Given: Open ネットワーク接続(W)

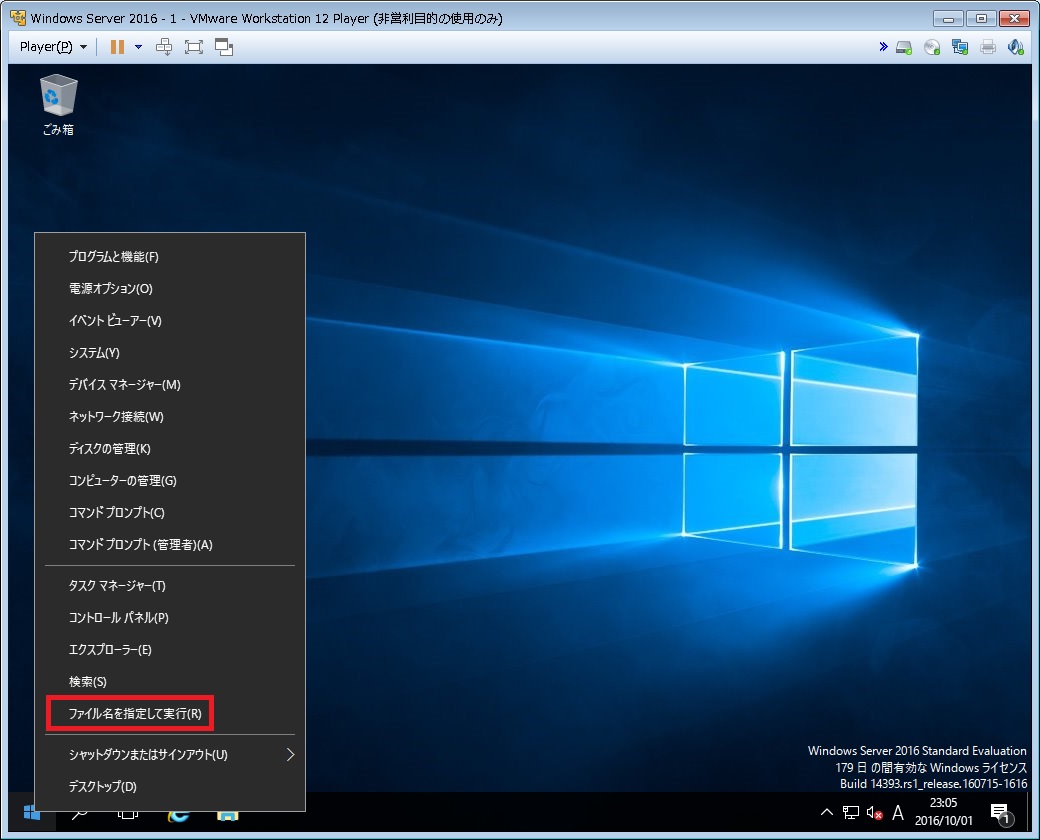Looking at the screenshot, I should pyautogui.click(x=170, y=417).
